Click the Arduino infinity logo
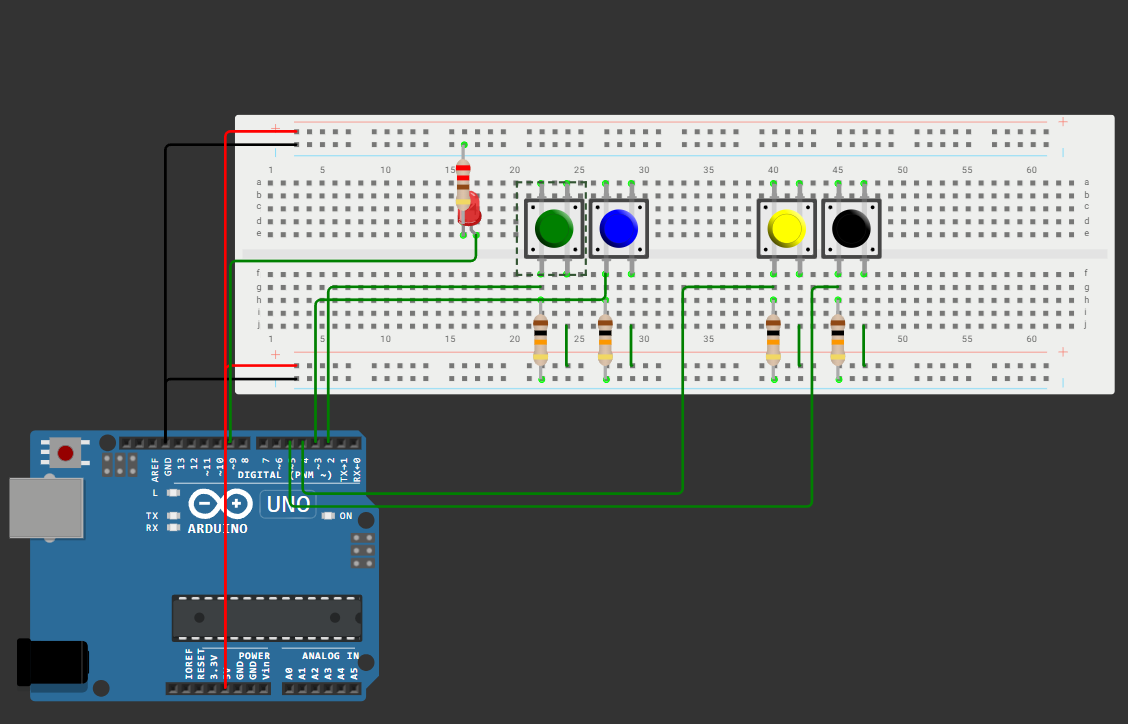Viewport: 1128px width, 724px height. pyautogui.click(x=220, y=504)
